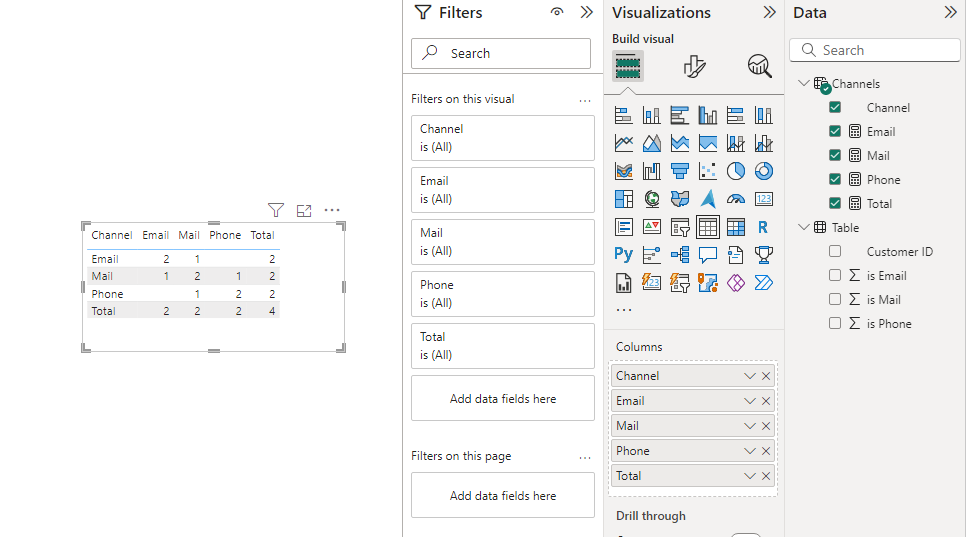The height and width of the screenshot is (537, 970).
Task: Select the Map globe visual
Action: click(x=651, y=199)
